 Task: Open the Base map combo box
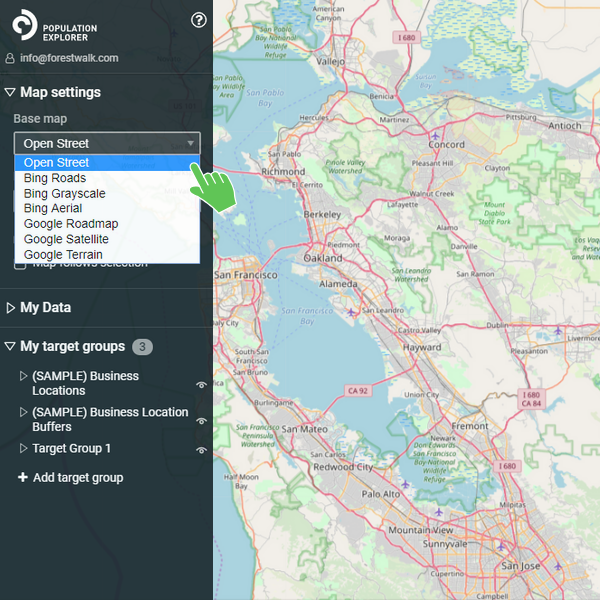[x=107, y=143]
